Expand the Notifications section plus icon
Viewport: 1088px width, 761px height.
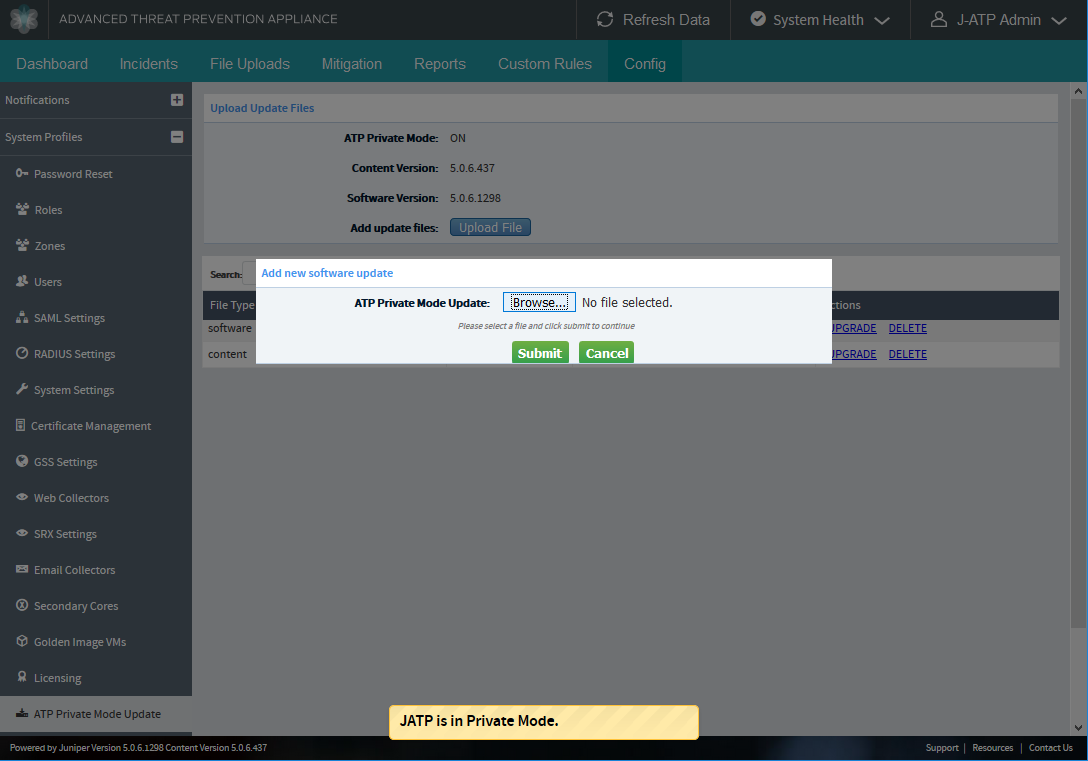click(177, 100)
